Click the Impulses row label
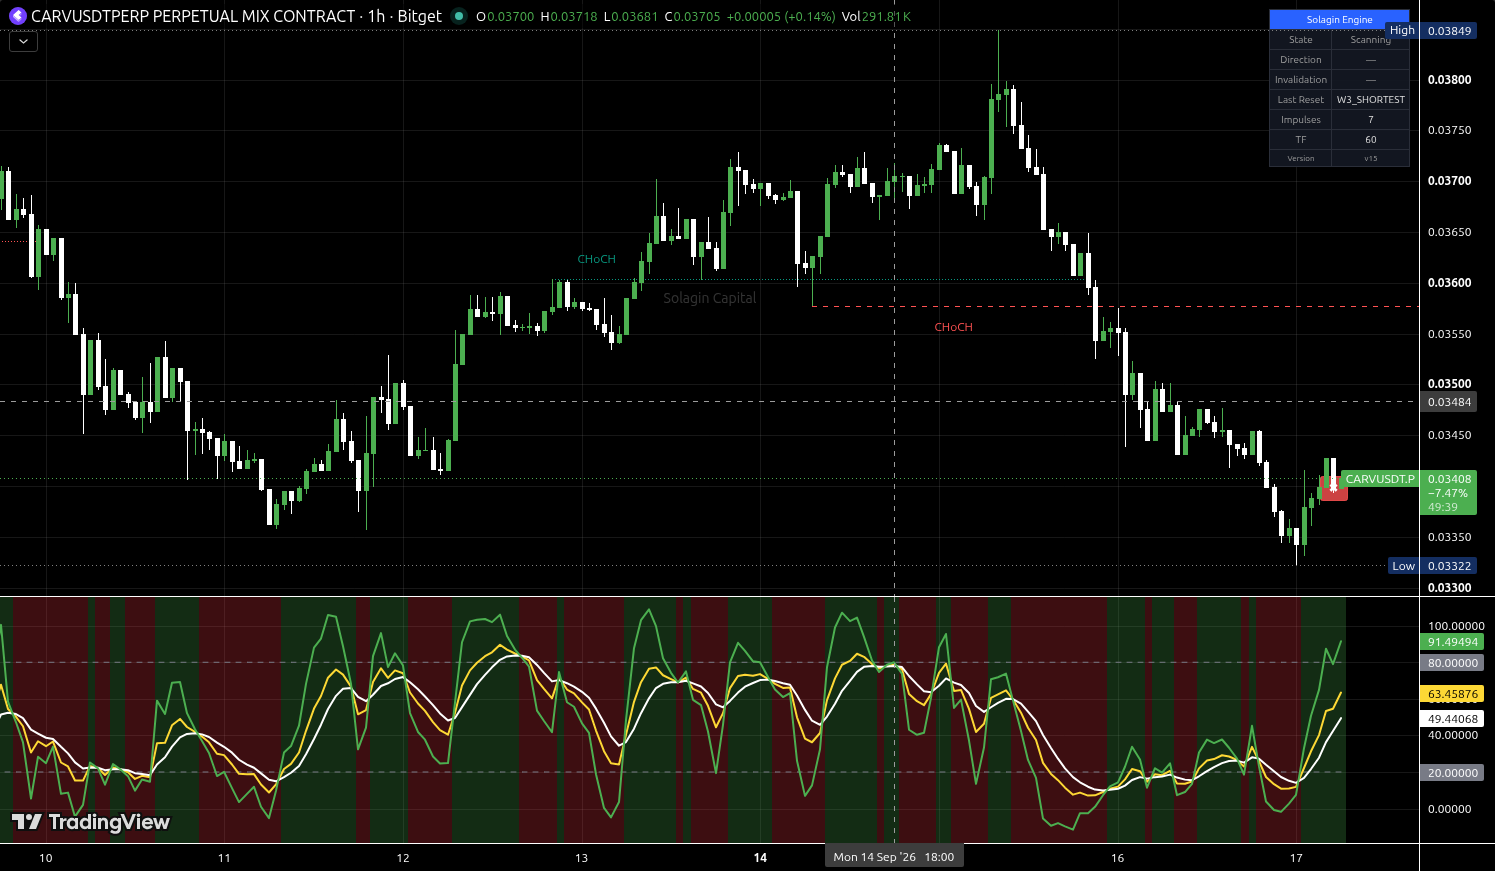The width and height of the screenshot is (1495, 871). [1300, 119]
